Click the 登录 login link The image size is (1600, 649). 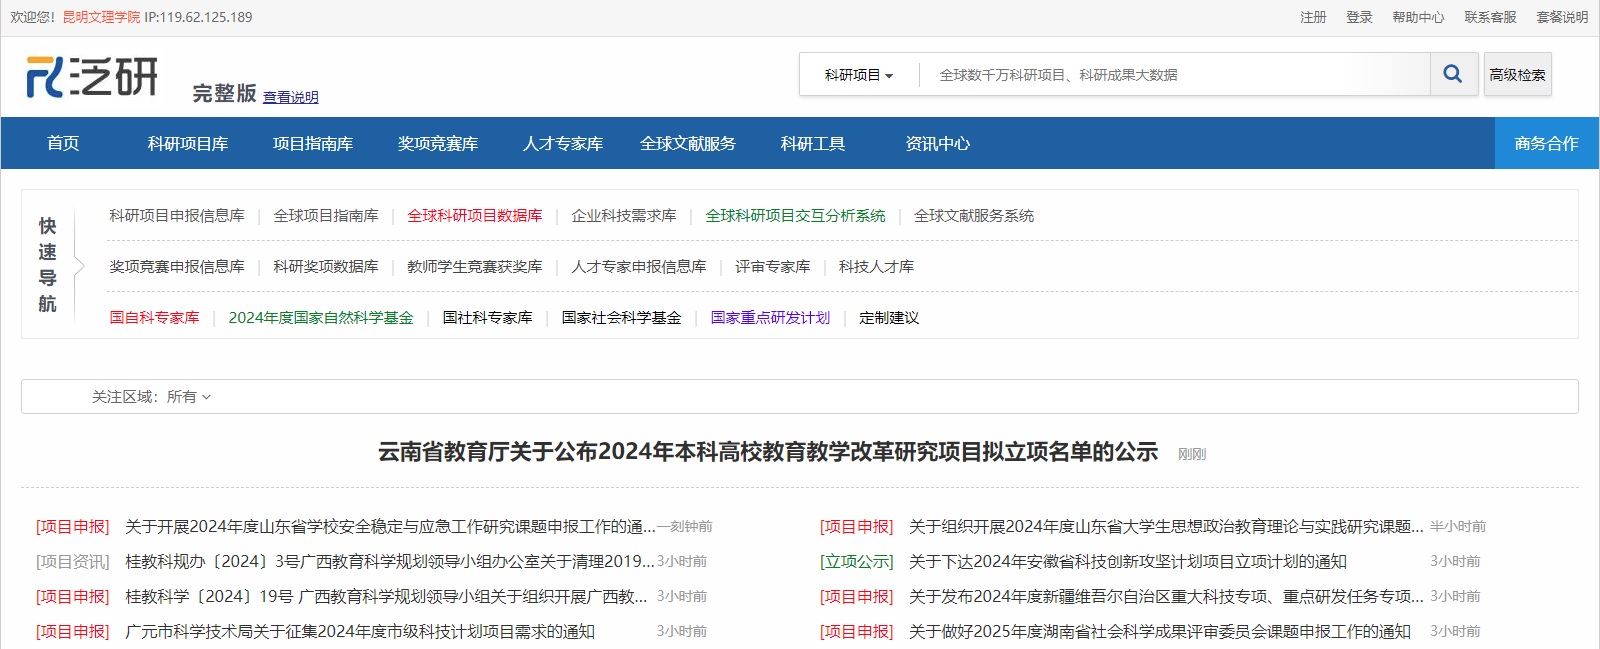[1359, 17]
